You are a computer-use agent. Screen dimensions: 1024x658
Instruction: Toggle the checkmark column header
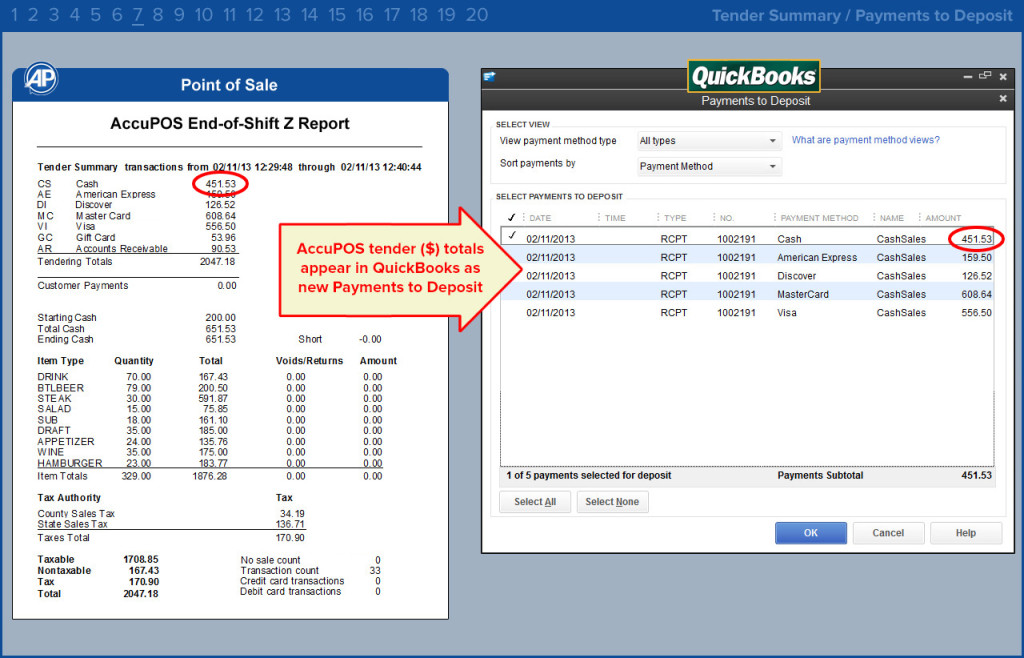[511, 217]
